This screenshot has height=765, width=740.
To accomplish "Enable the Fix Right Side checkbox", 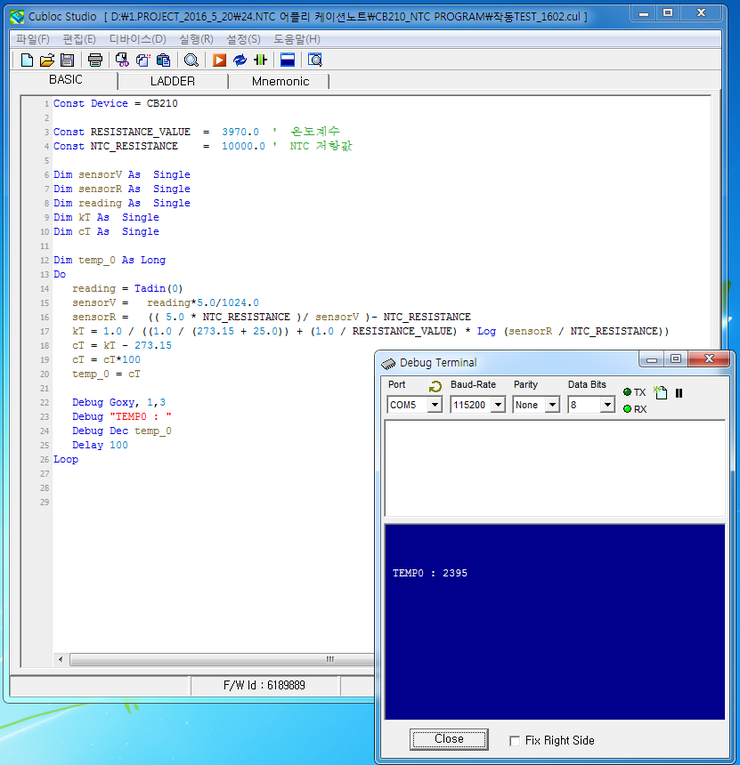I will 515,741.
